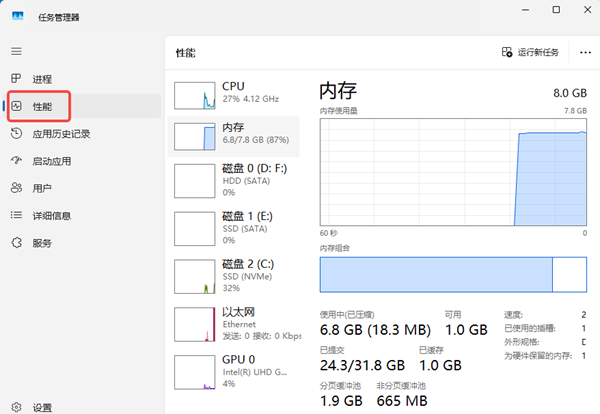Switch to 启动应用 page
Screen dimensions: 600x414
click(84, 161)
